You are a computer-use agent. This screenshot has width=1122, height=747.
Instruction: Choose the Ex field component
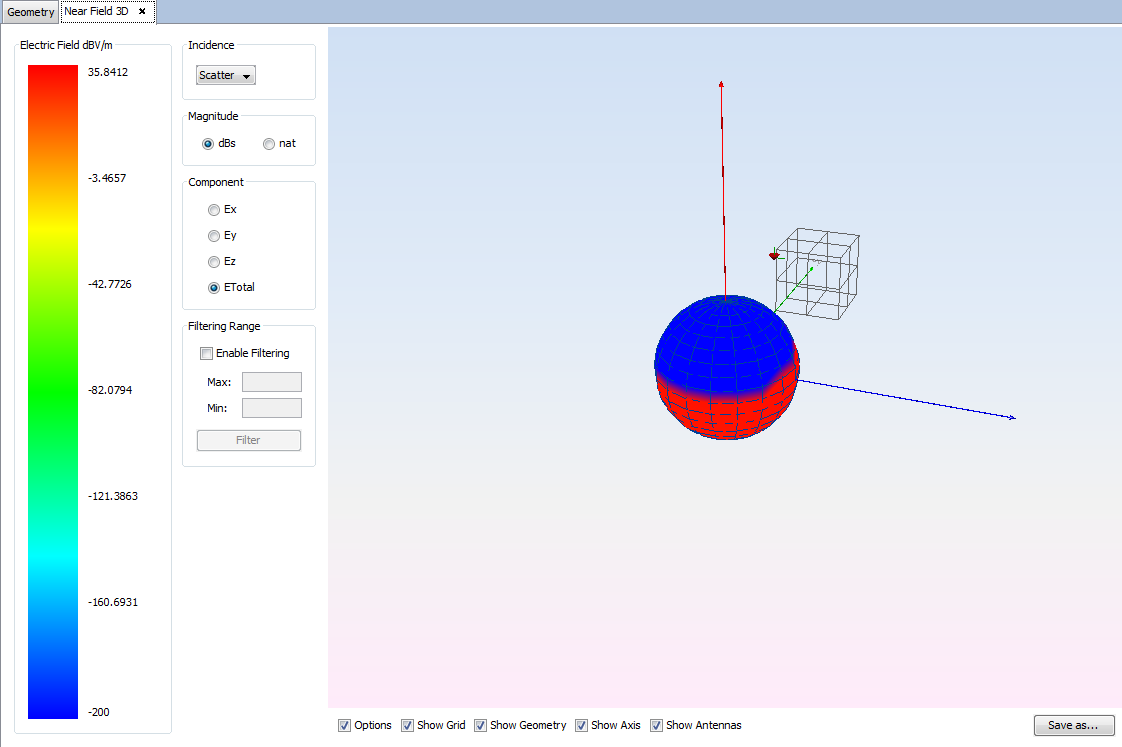tap(214, 210)
